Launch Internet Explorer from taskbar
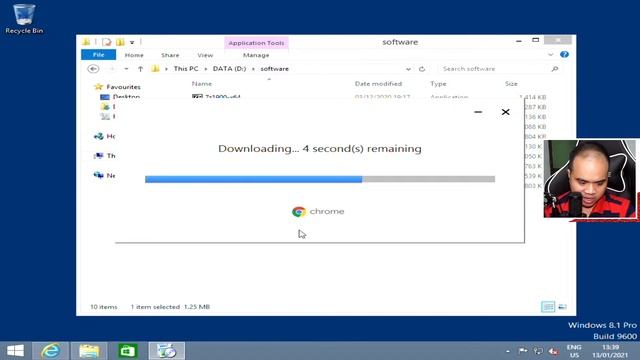Screen dimensions: 640x360 click(x=51, y=351)
